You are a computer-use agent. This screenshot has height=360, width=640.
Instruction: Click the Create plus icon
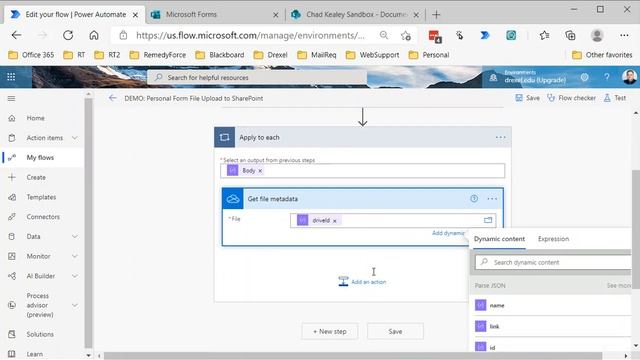click(x=12, y=177)
